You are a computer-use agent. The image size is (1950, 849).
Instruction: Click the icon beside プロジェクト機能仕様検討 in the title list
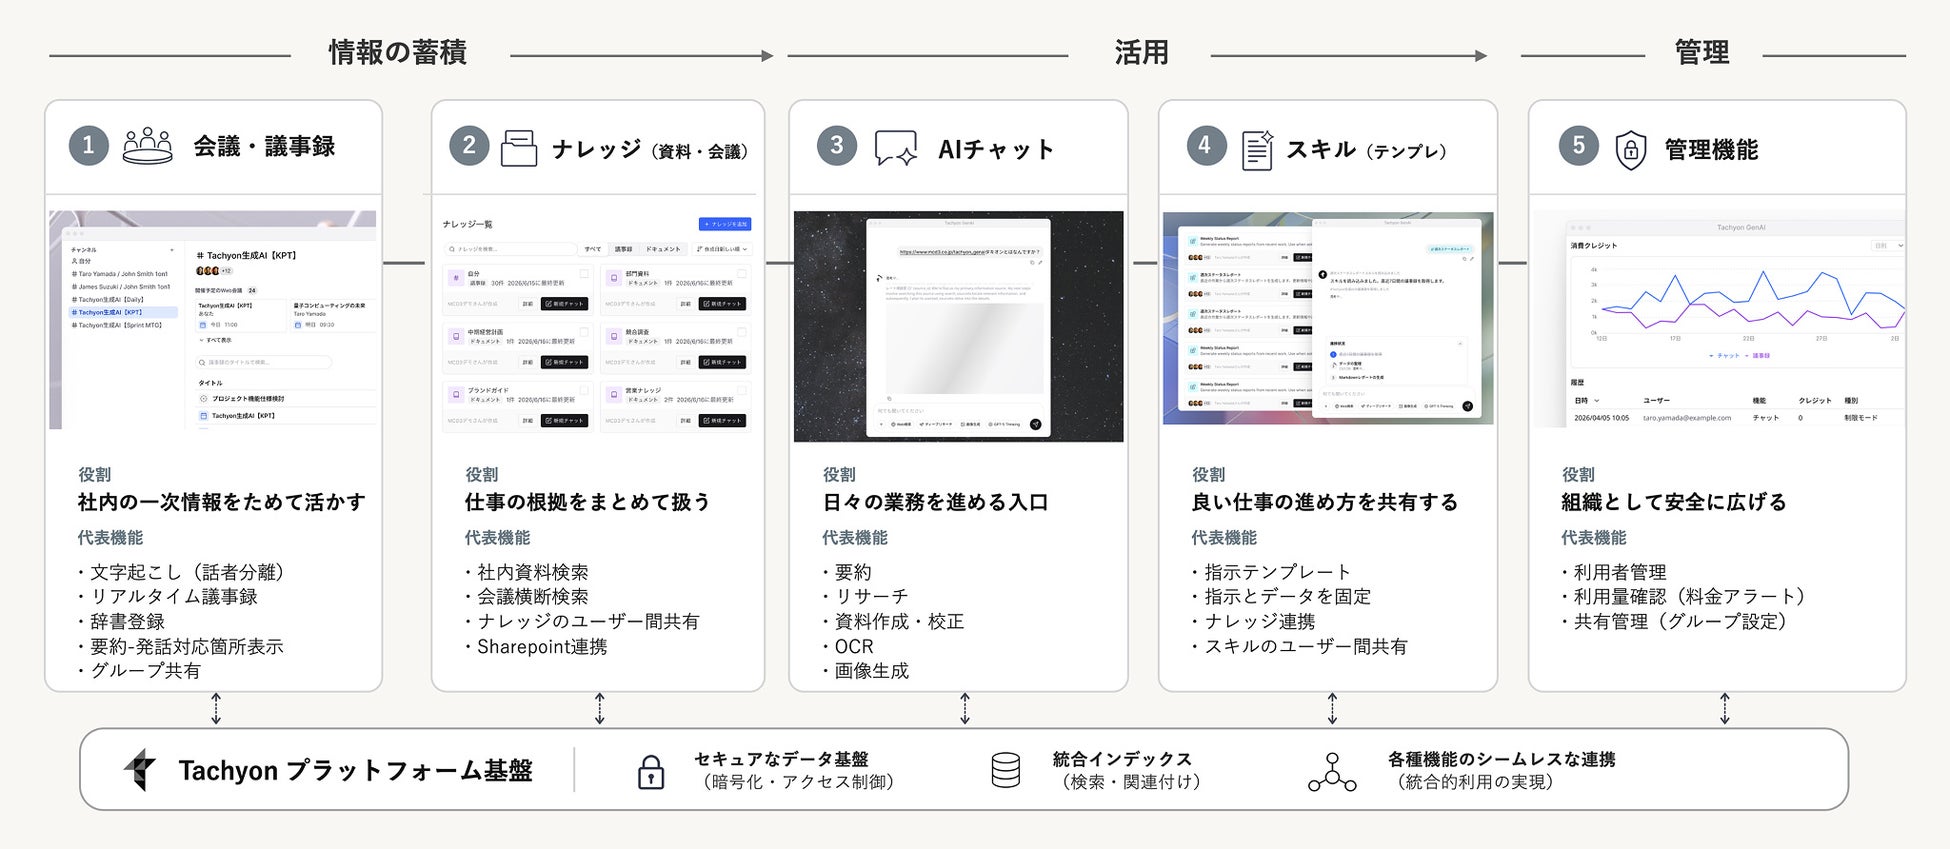tap(204, 399)
